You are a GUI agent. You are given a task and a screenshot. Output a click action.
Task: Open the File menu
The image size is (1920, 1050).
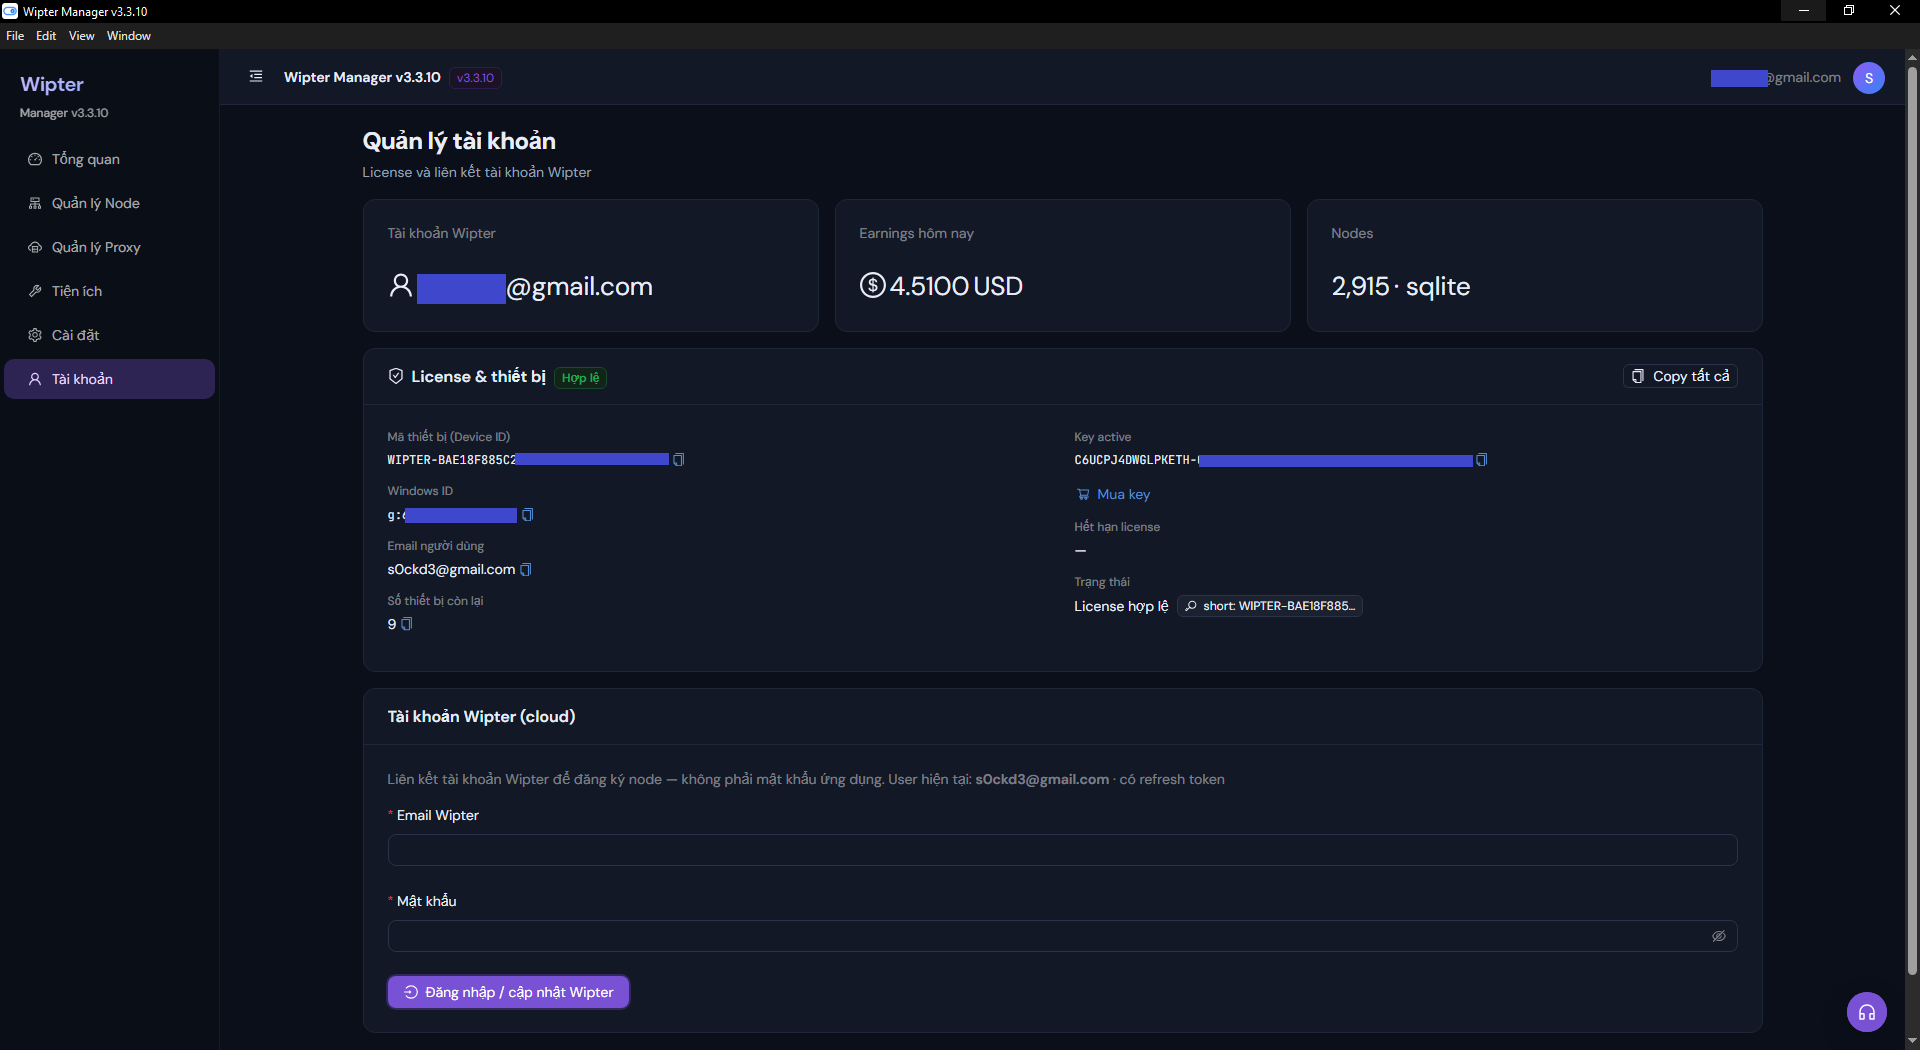coord(15,36)
